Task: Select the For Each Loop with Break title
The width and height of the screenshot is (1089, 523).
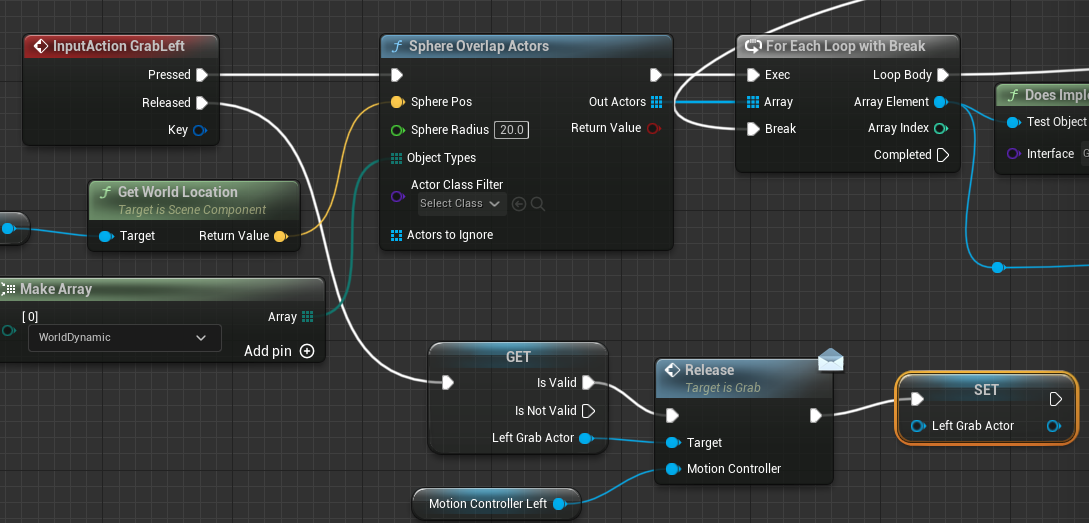Action: tap(845, 47)
